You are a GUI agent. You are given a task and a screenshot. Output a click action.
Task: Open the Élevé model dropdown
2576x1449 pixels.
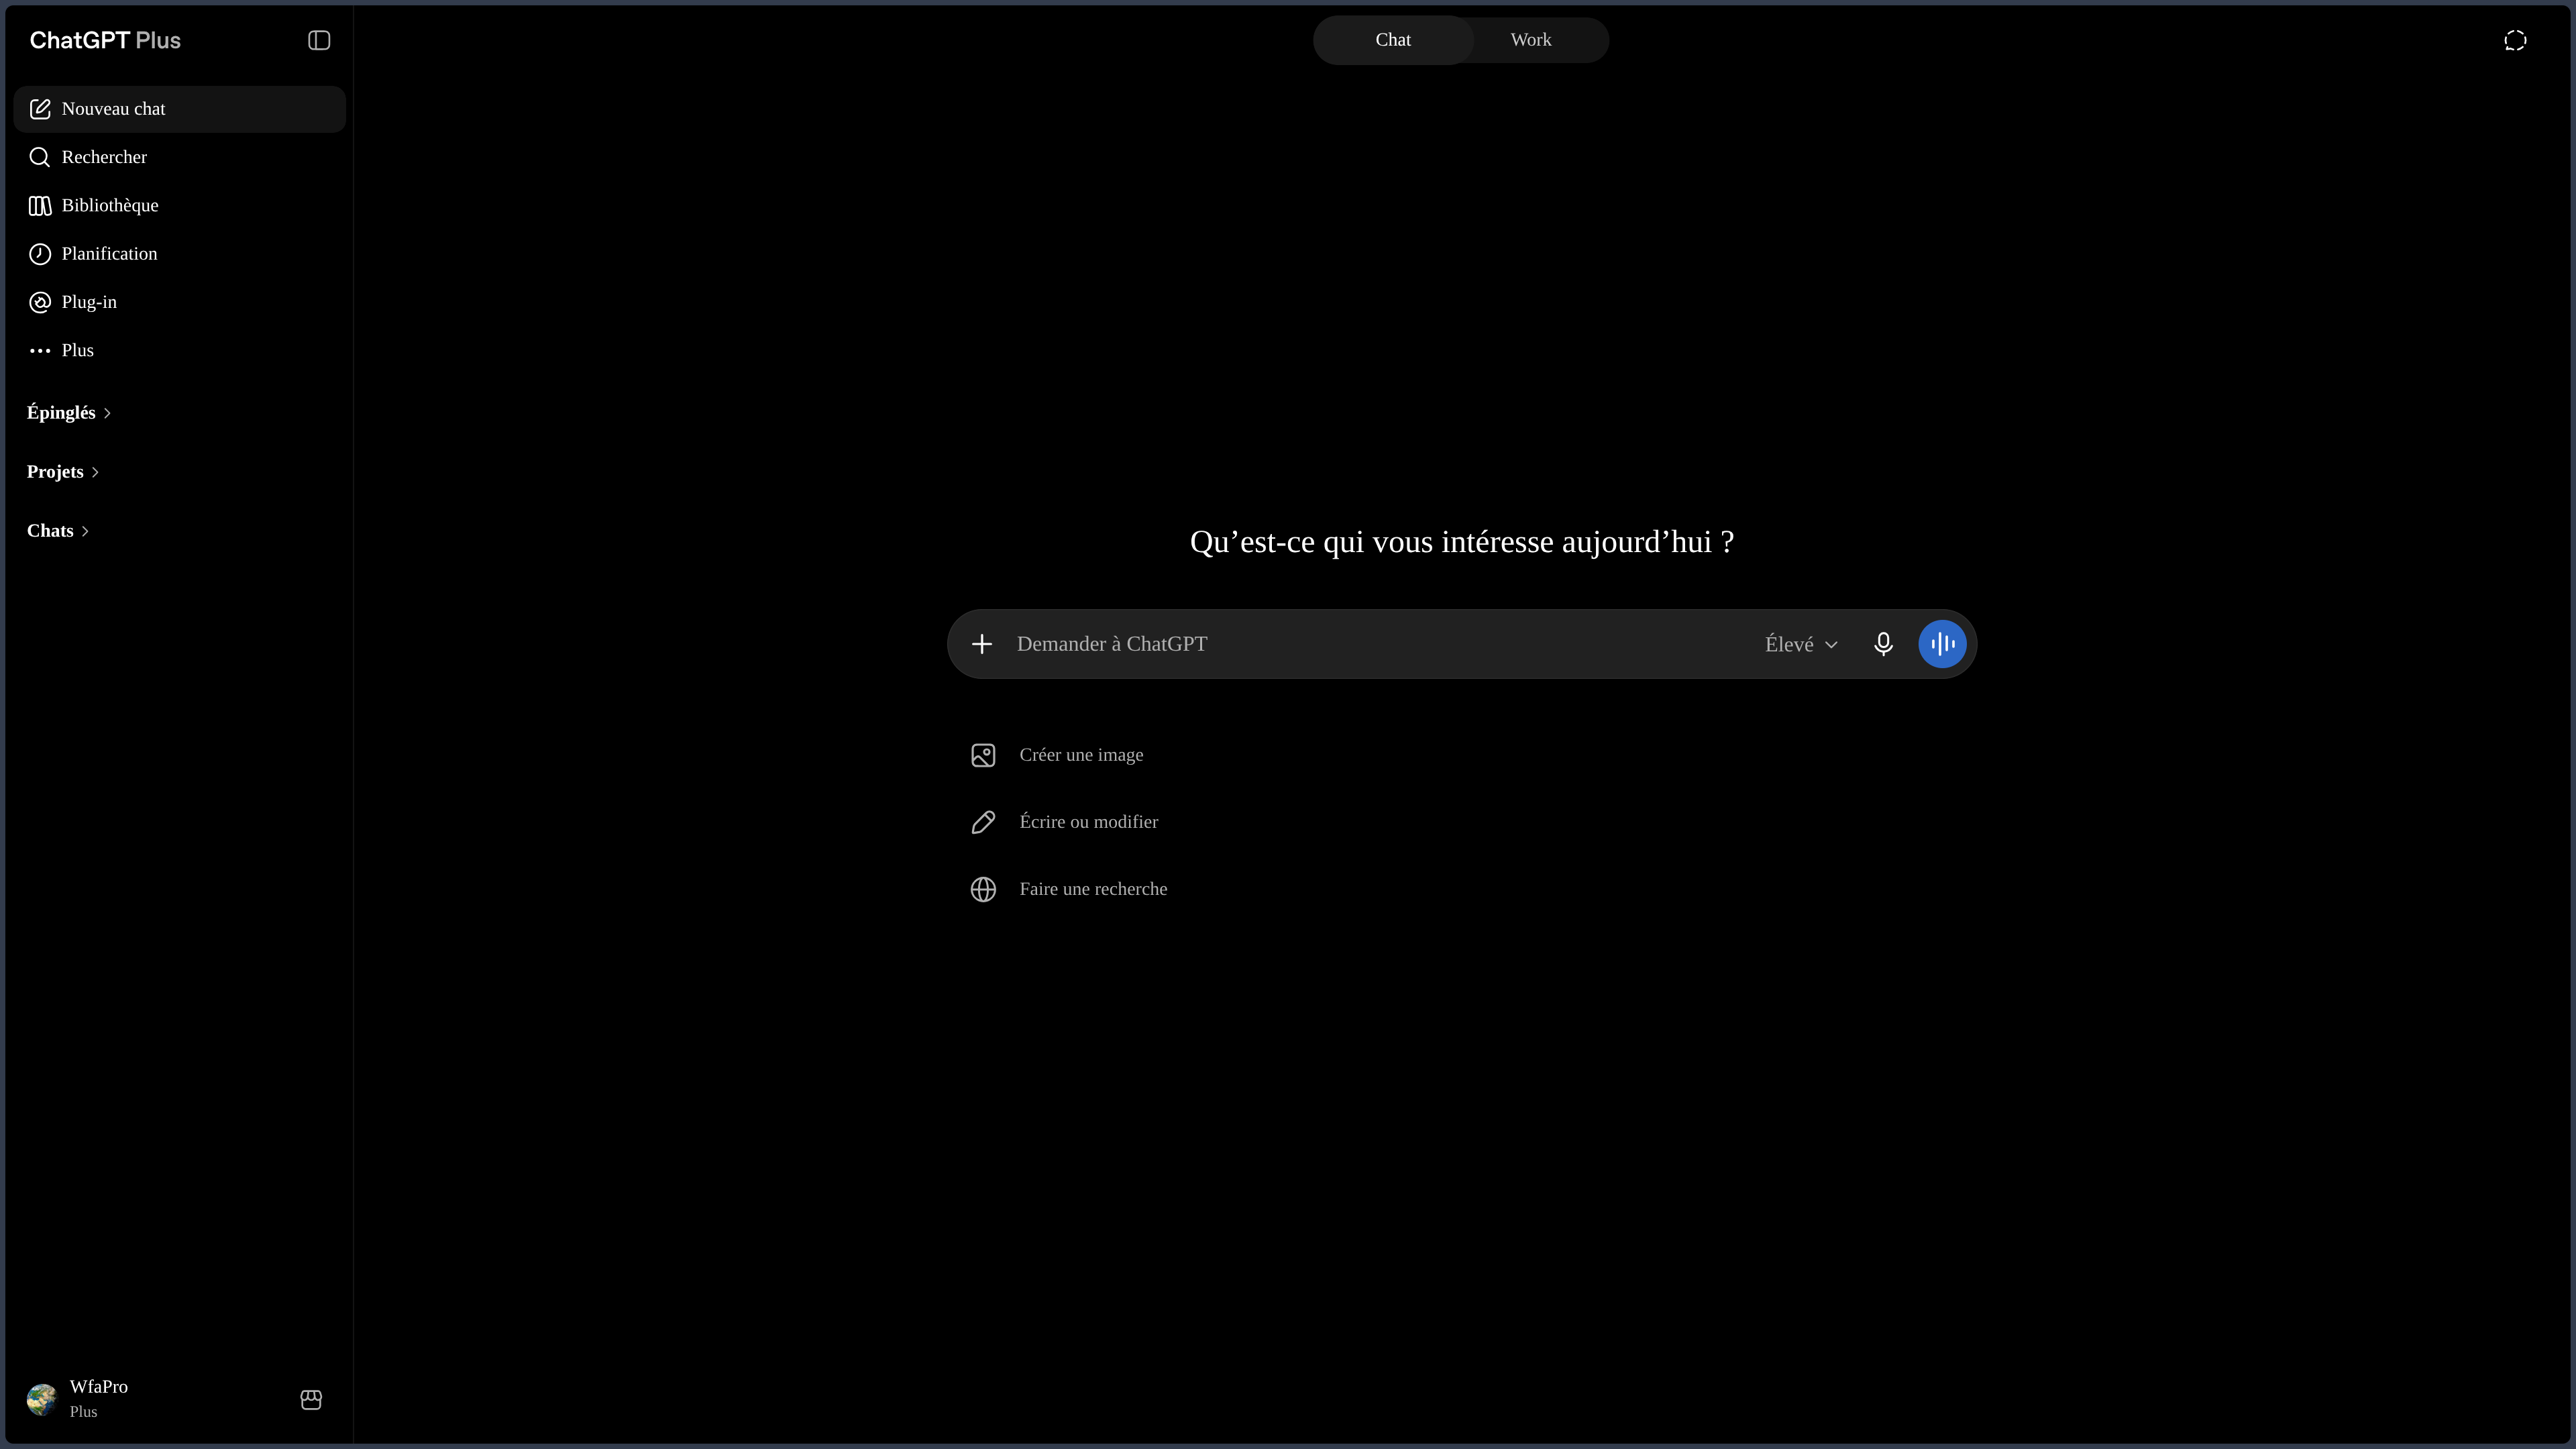click(x=1801, y=644)
